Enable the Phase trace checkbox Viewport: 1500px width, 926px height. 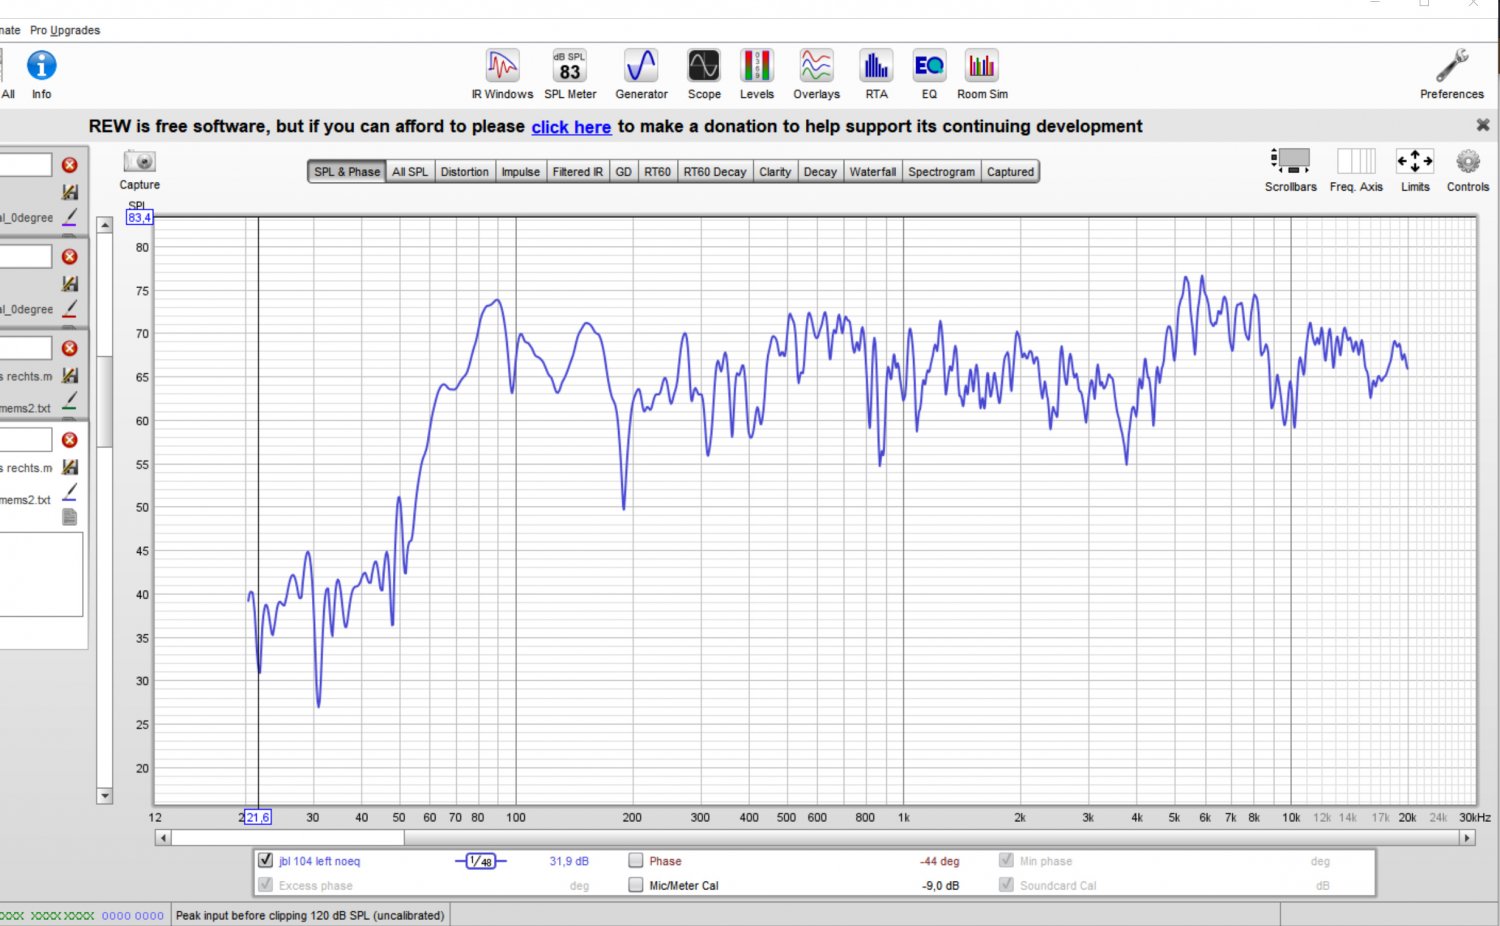[x=636, y=860]
